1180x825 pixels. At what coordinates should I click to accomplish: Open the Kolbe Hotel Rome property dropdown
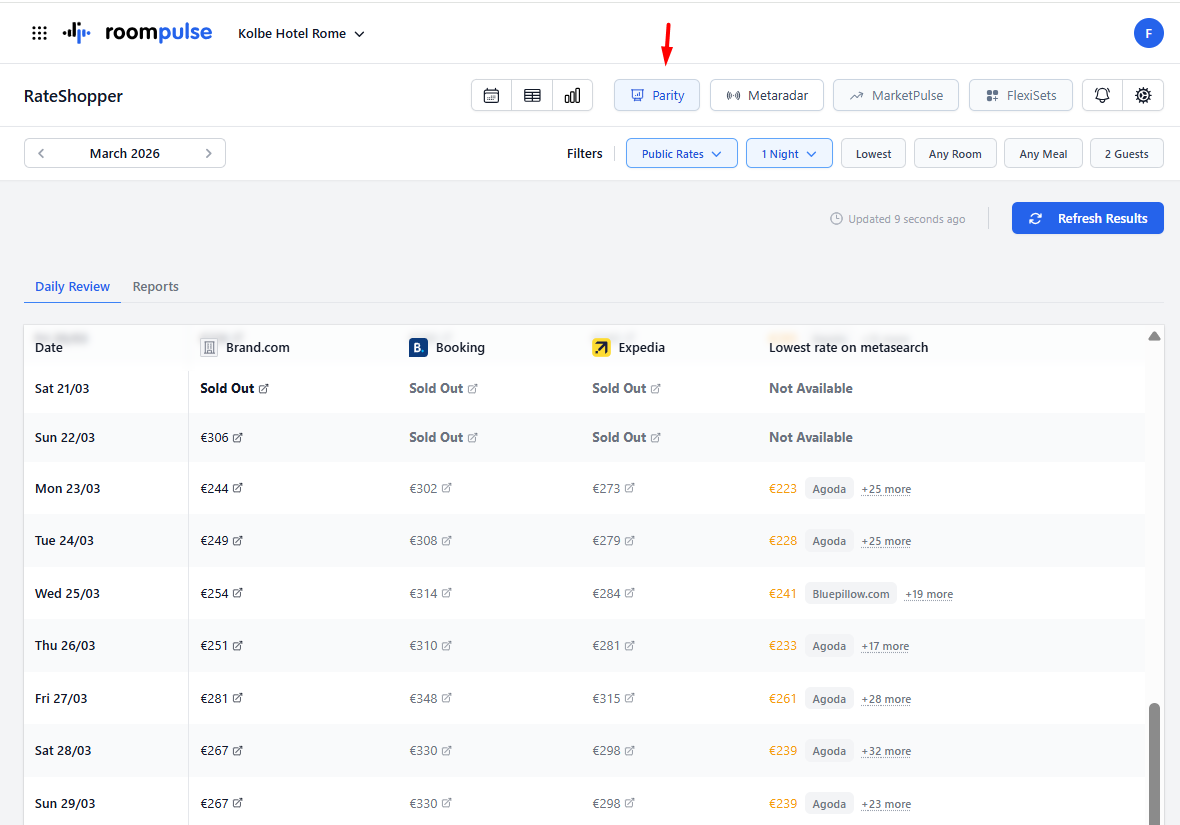click(301, 34)
